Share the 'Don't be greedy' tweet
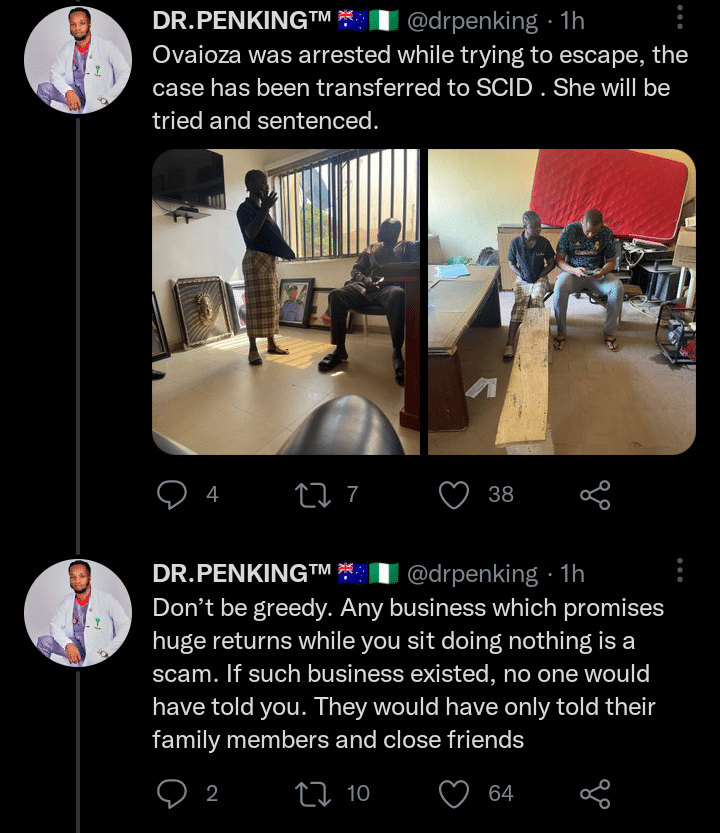 point(595,793)
